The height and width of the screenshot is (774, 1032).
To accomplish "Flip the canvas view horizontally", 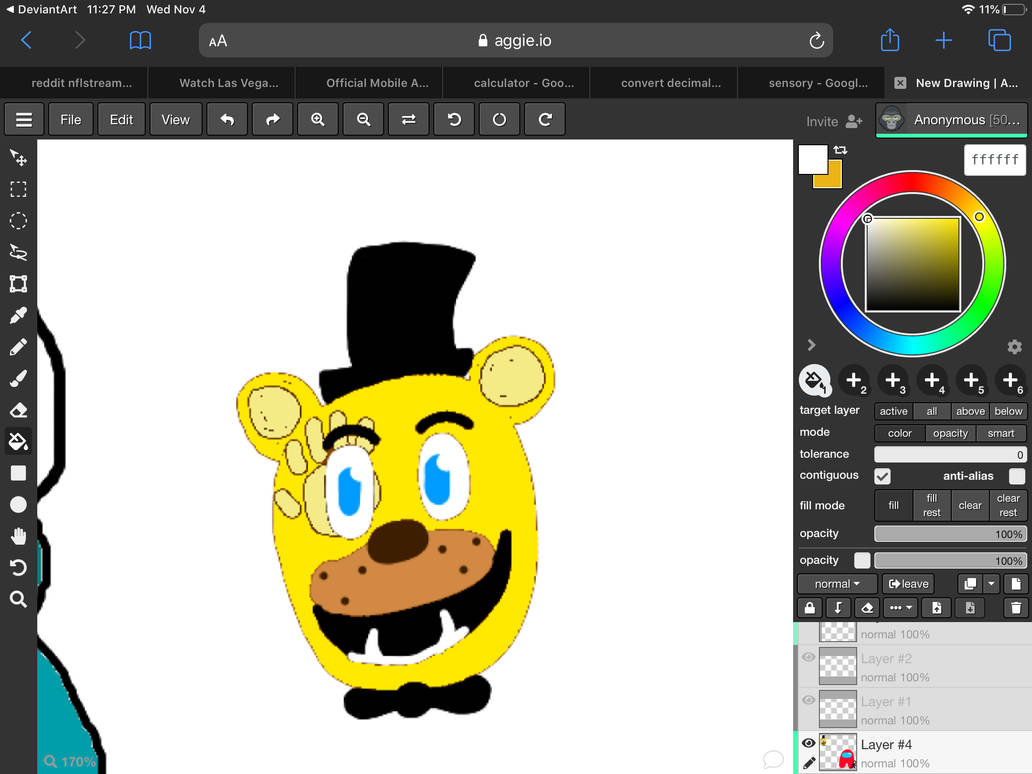I will tap(409, 120).
